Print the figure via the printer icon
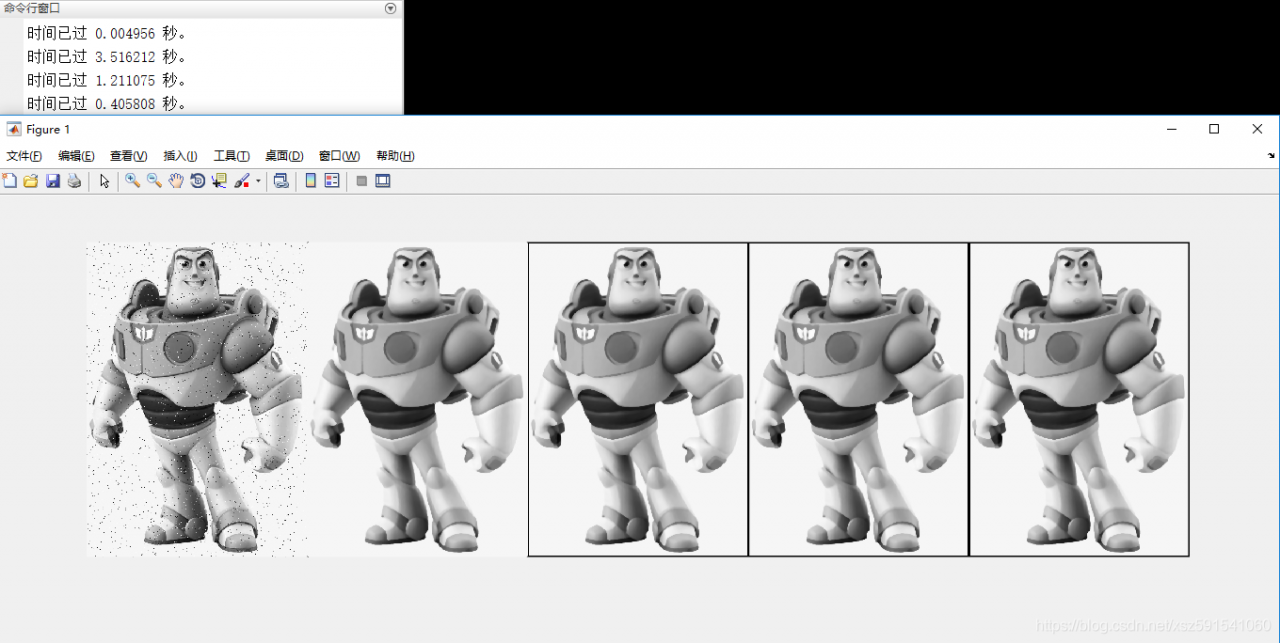 click(x=74, y=181)
